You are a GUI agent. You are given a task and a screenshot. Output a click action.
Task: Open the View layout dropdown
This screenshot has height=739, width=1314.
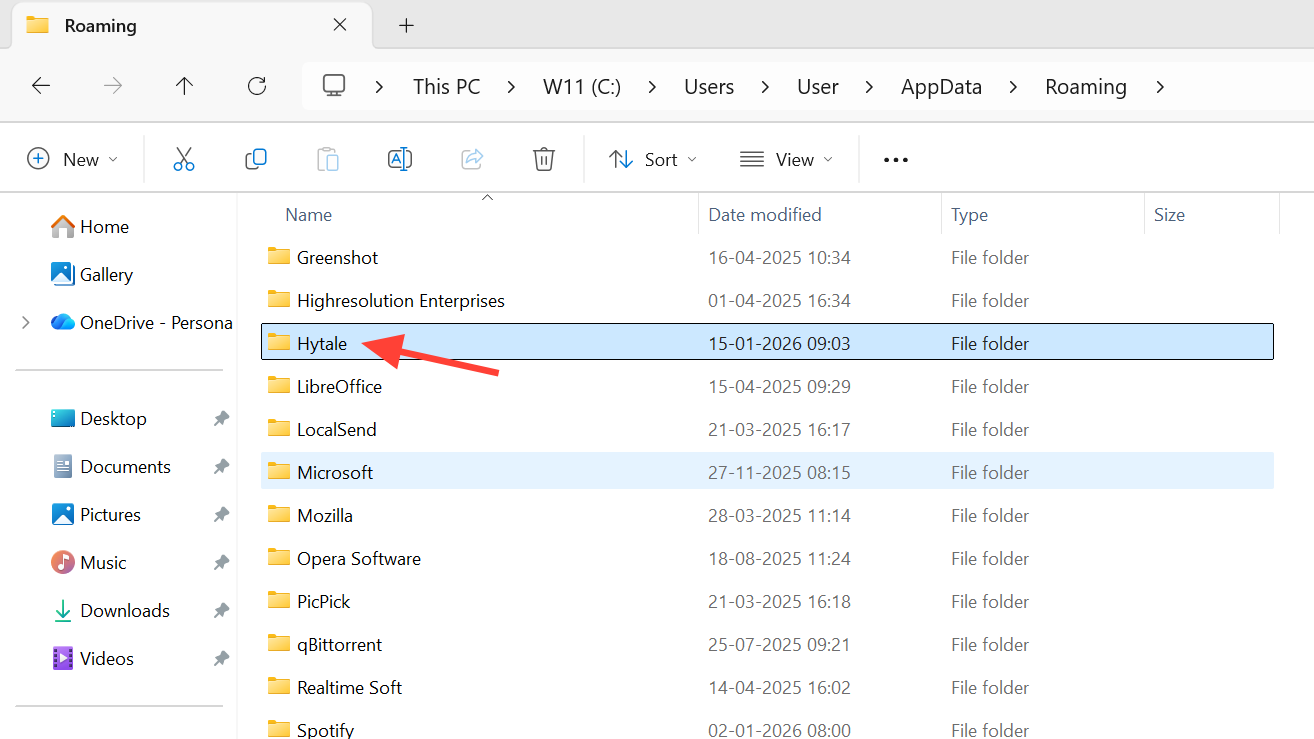pos(787,159)
